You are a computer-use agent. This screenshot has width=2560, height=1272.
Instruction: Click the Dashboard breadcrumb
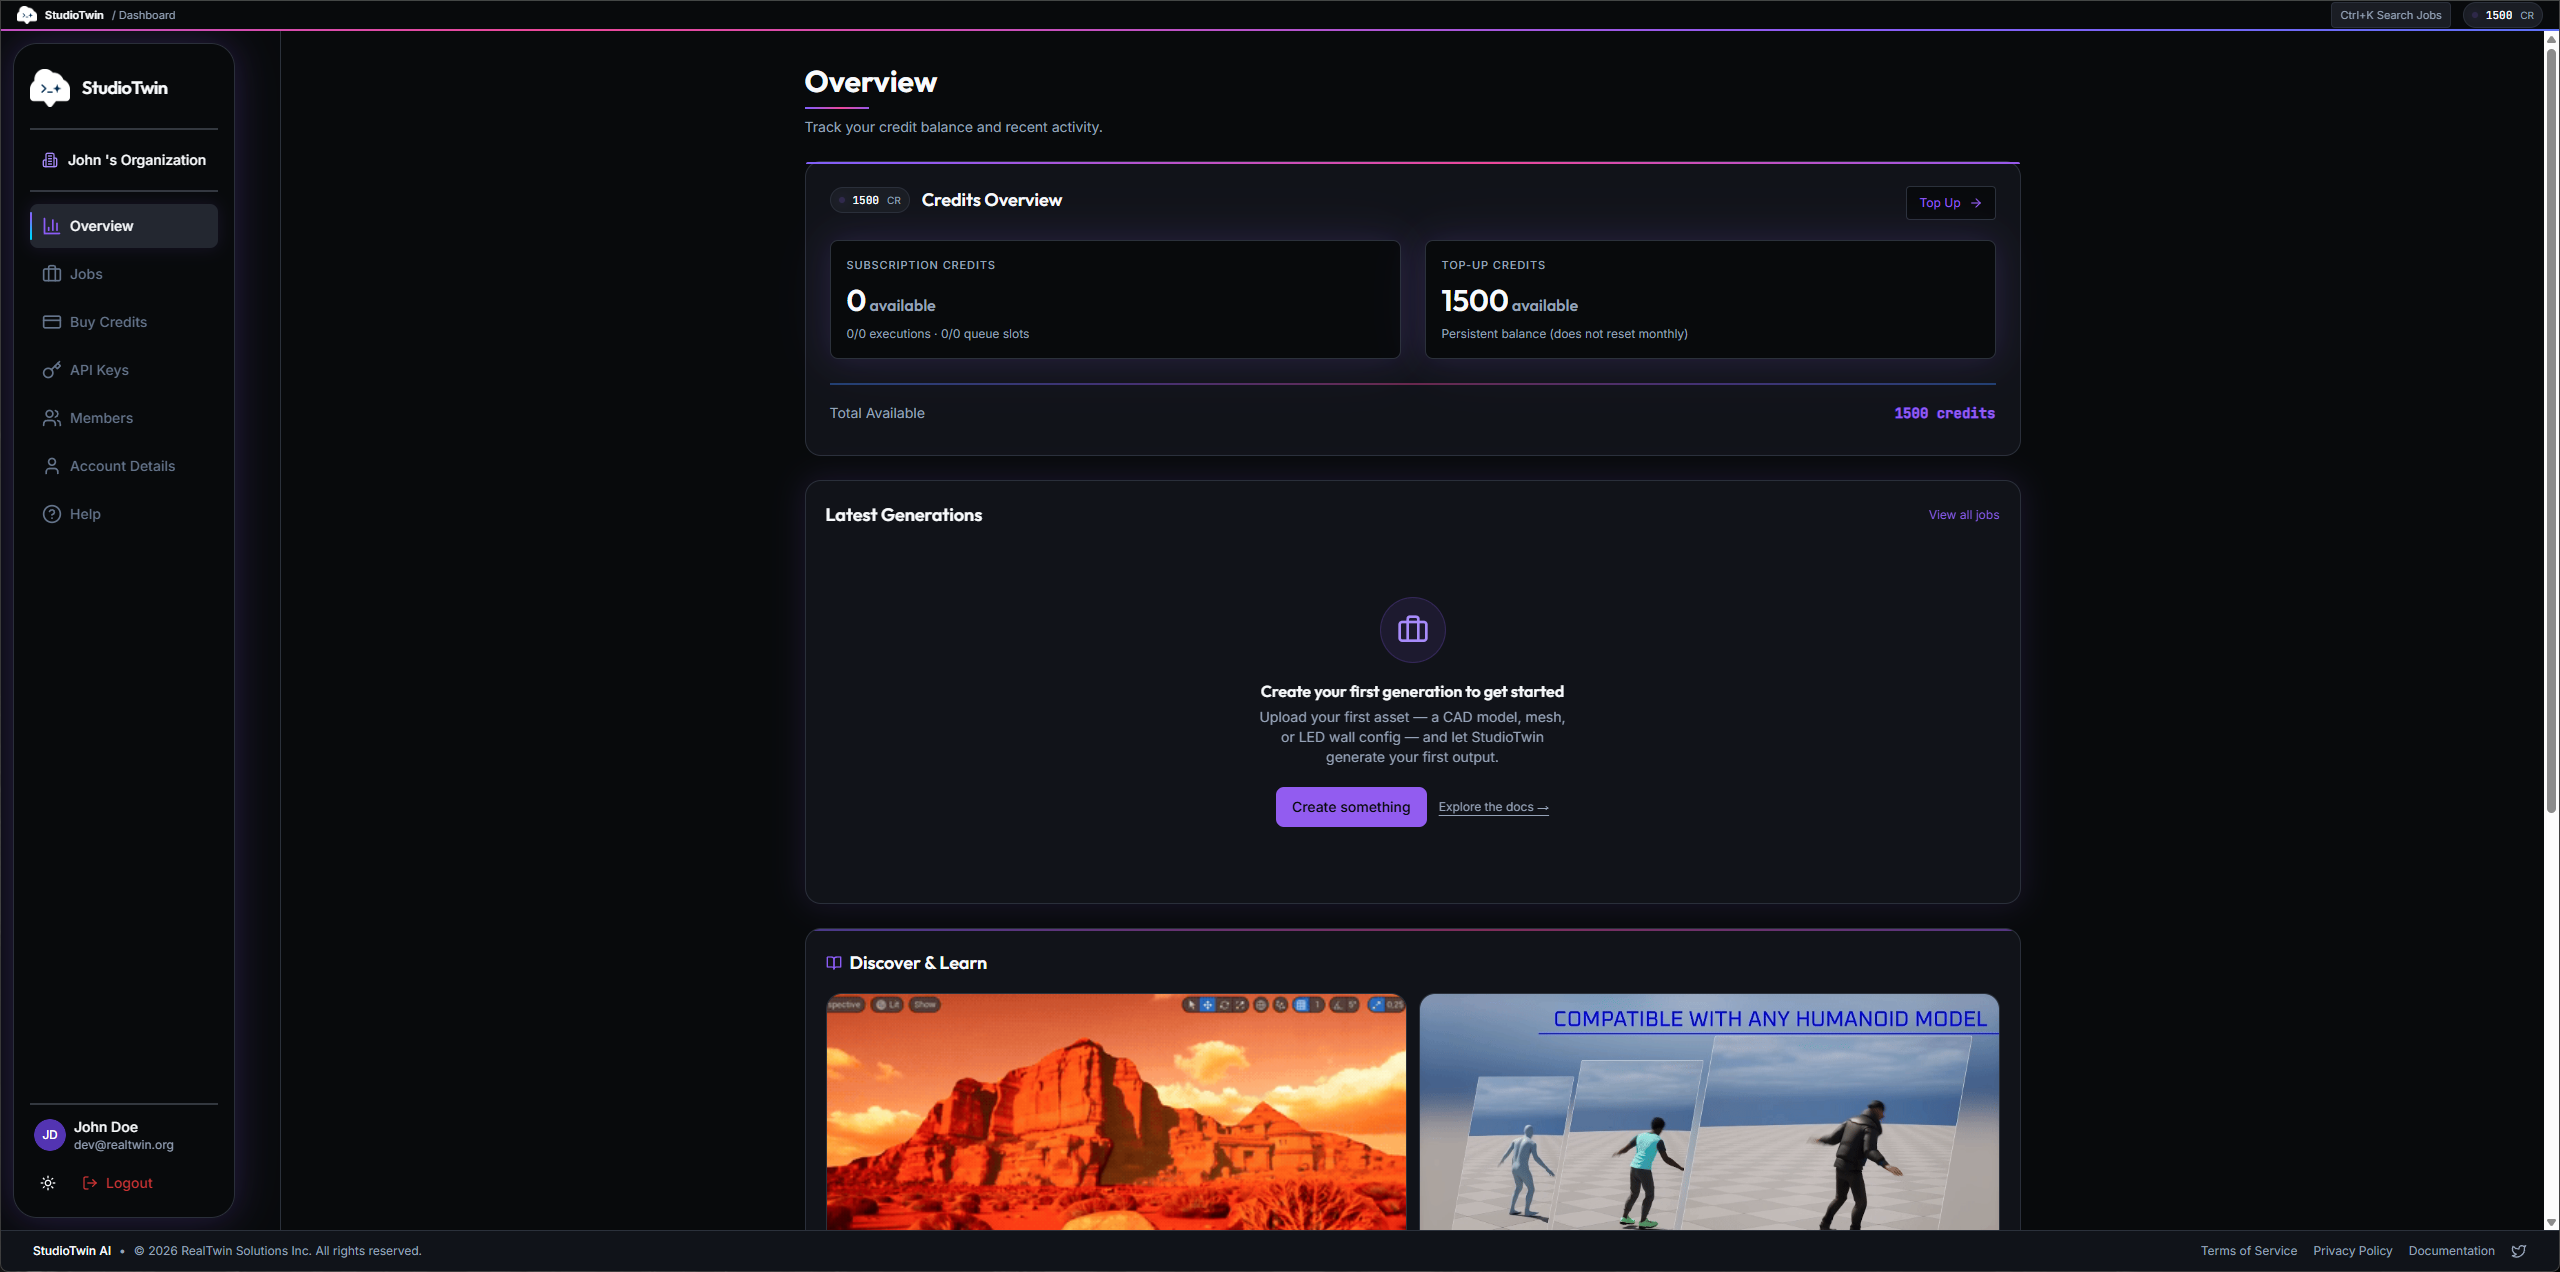[x=147, y=15]
